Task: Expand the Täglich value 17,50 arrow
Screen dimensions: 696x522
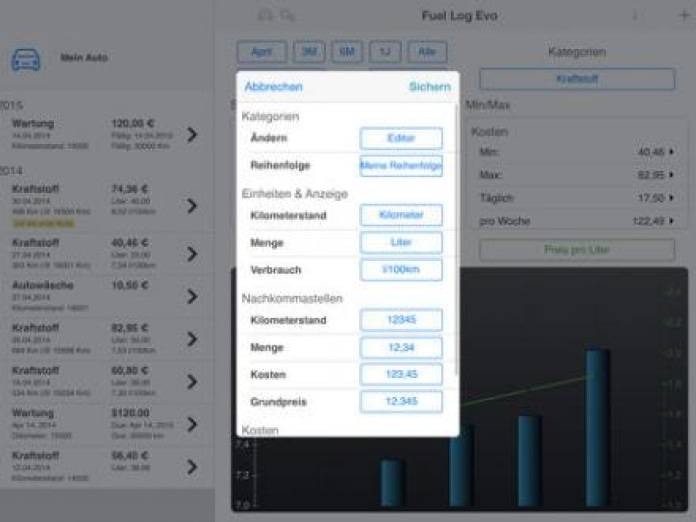Action: [672, 198]
